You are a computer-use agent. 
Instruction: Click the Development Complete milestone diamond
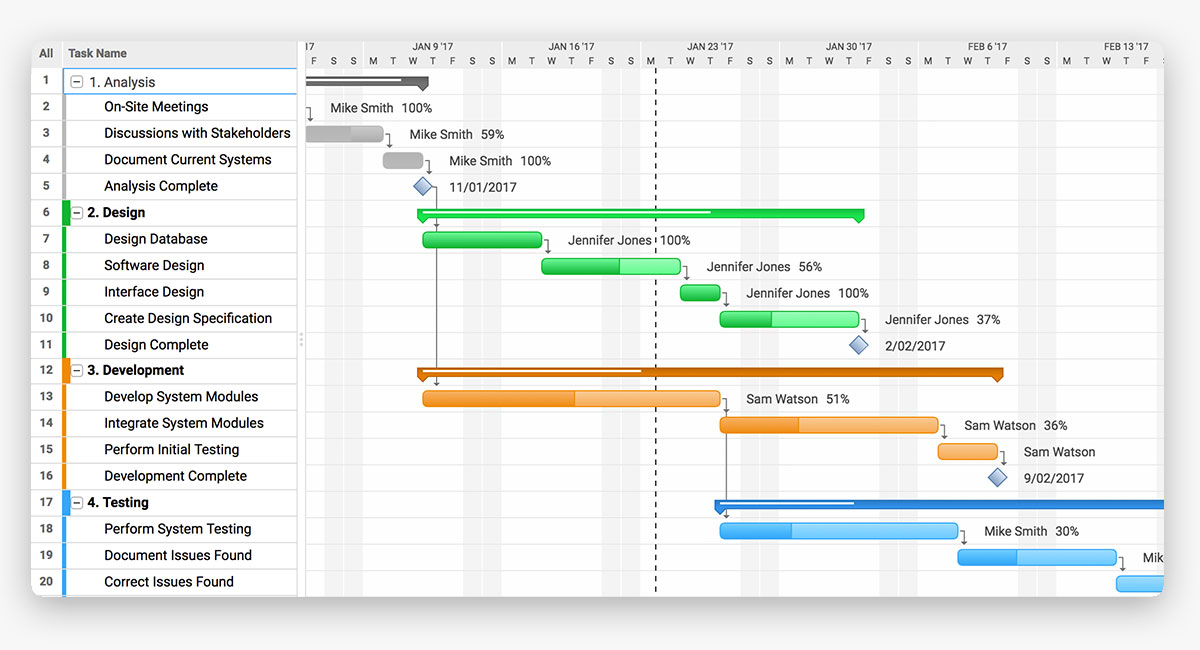[997, 477]
